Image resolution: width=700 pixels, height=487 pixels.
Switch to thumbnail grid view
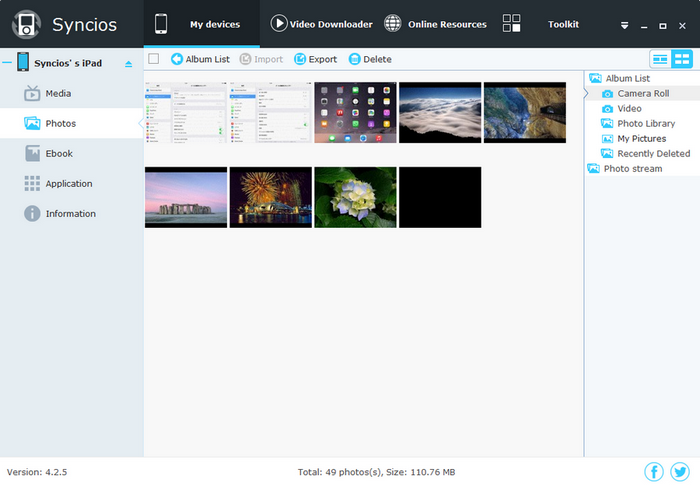pyautogui.click(x=682, y=59)
